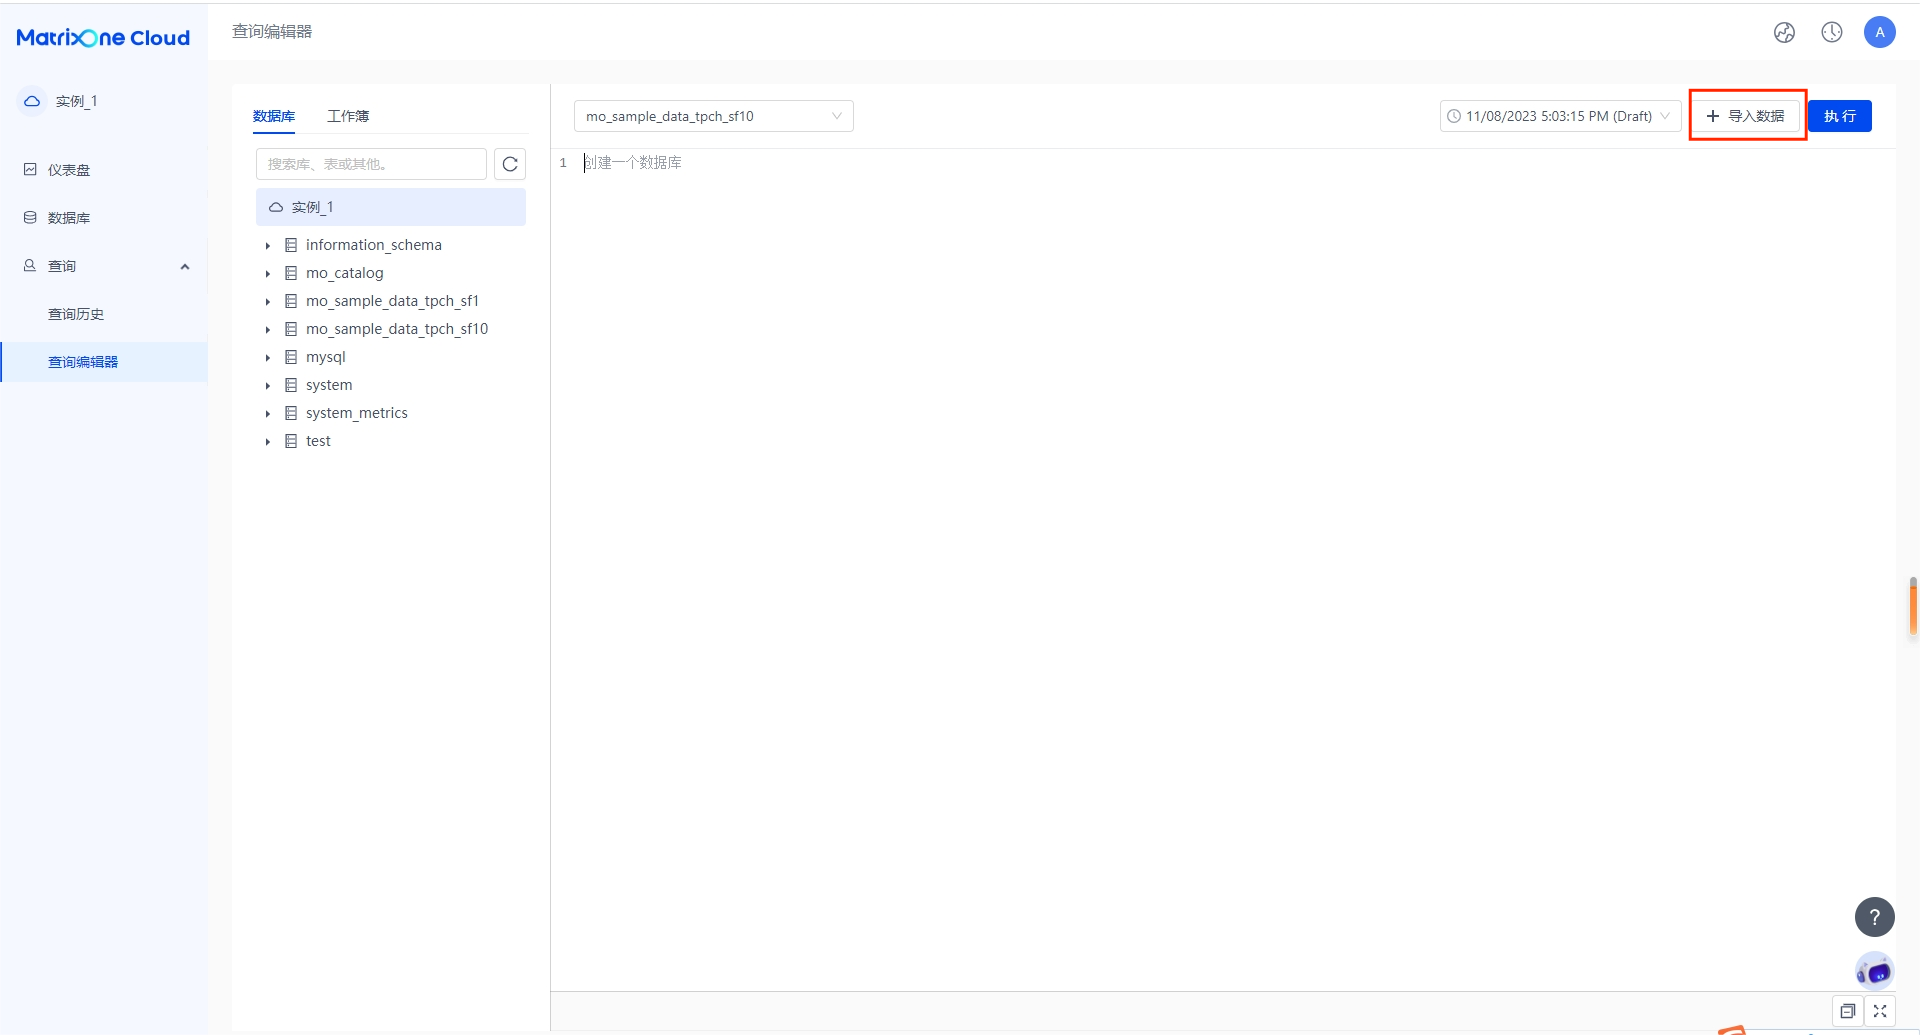
Task: Expand the information_schema database node
Action: (x=268, y=246)
